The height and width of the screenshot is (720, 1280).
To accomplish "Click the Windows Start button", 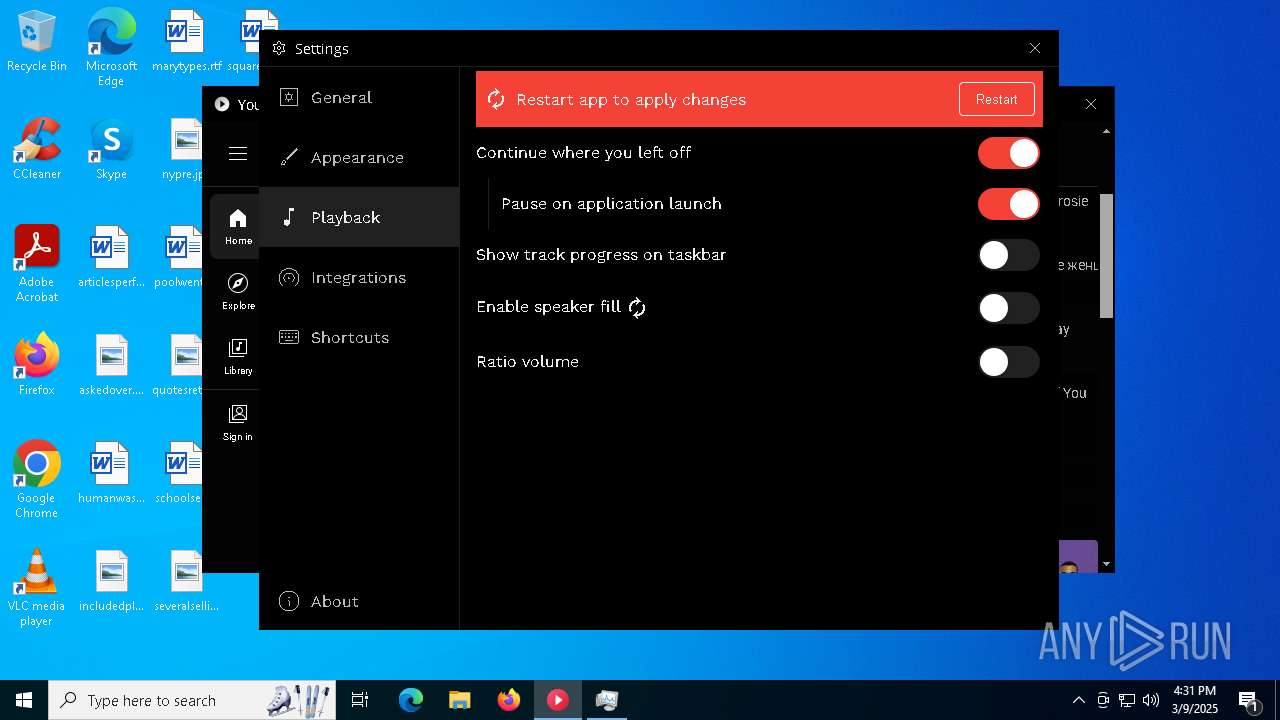I will coord(24,700).
